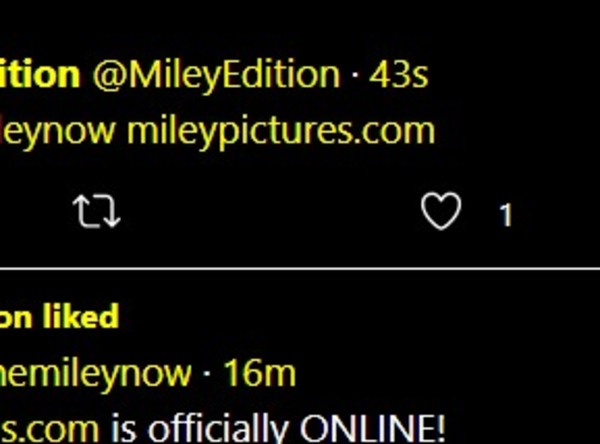
Task: Open the mention ending "eynow" in the first tweet
Action: (57, 132)
